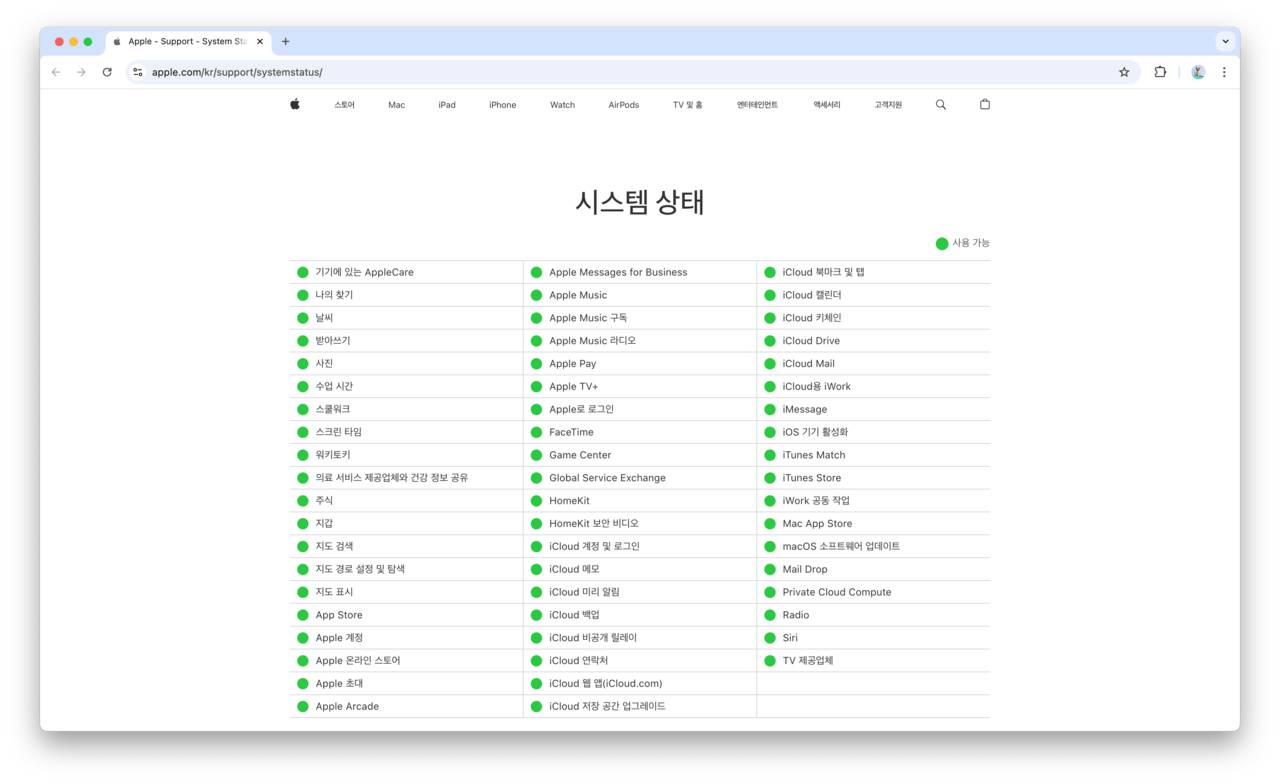Click the 시스템 상태 page heading
This screenshot has height=784, width=1280.
[x=640, y=202]
